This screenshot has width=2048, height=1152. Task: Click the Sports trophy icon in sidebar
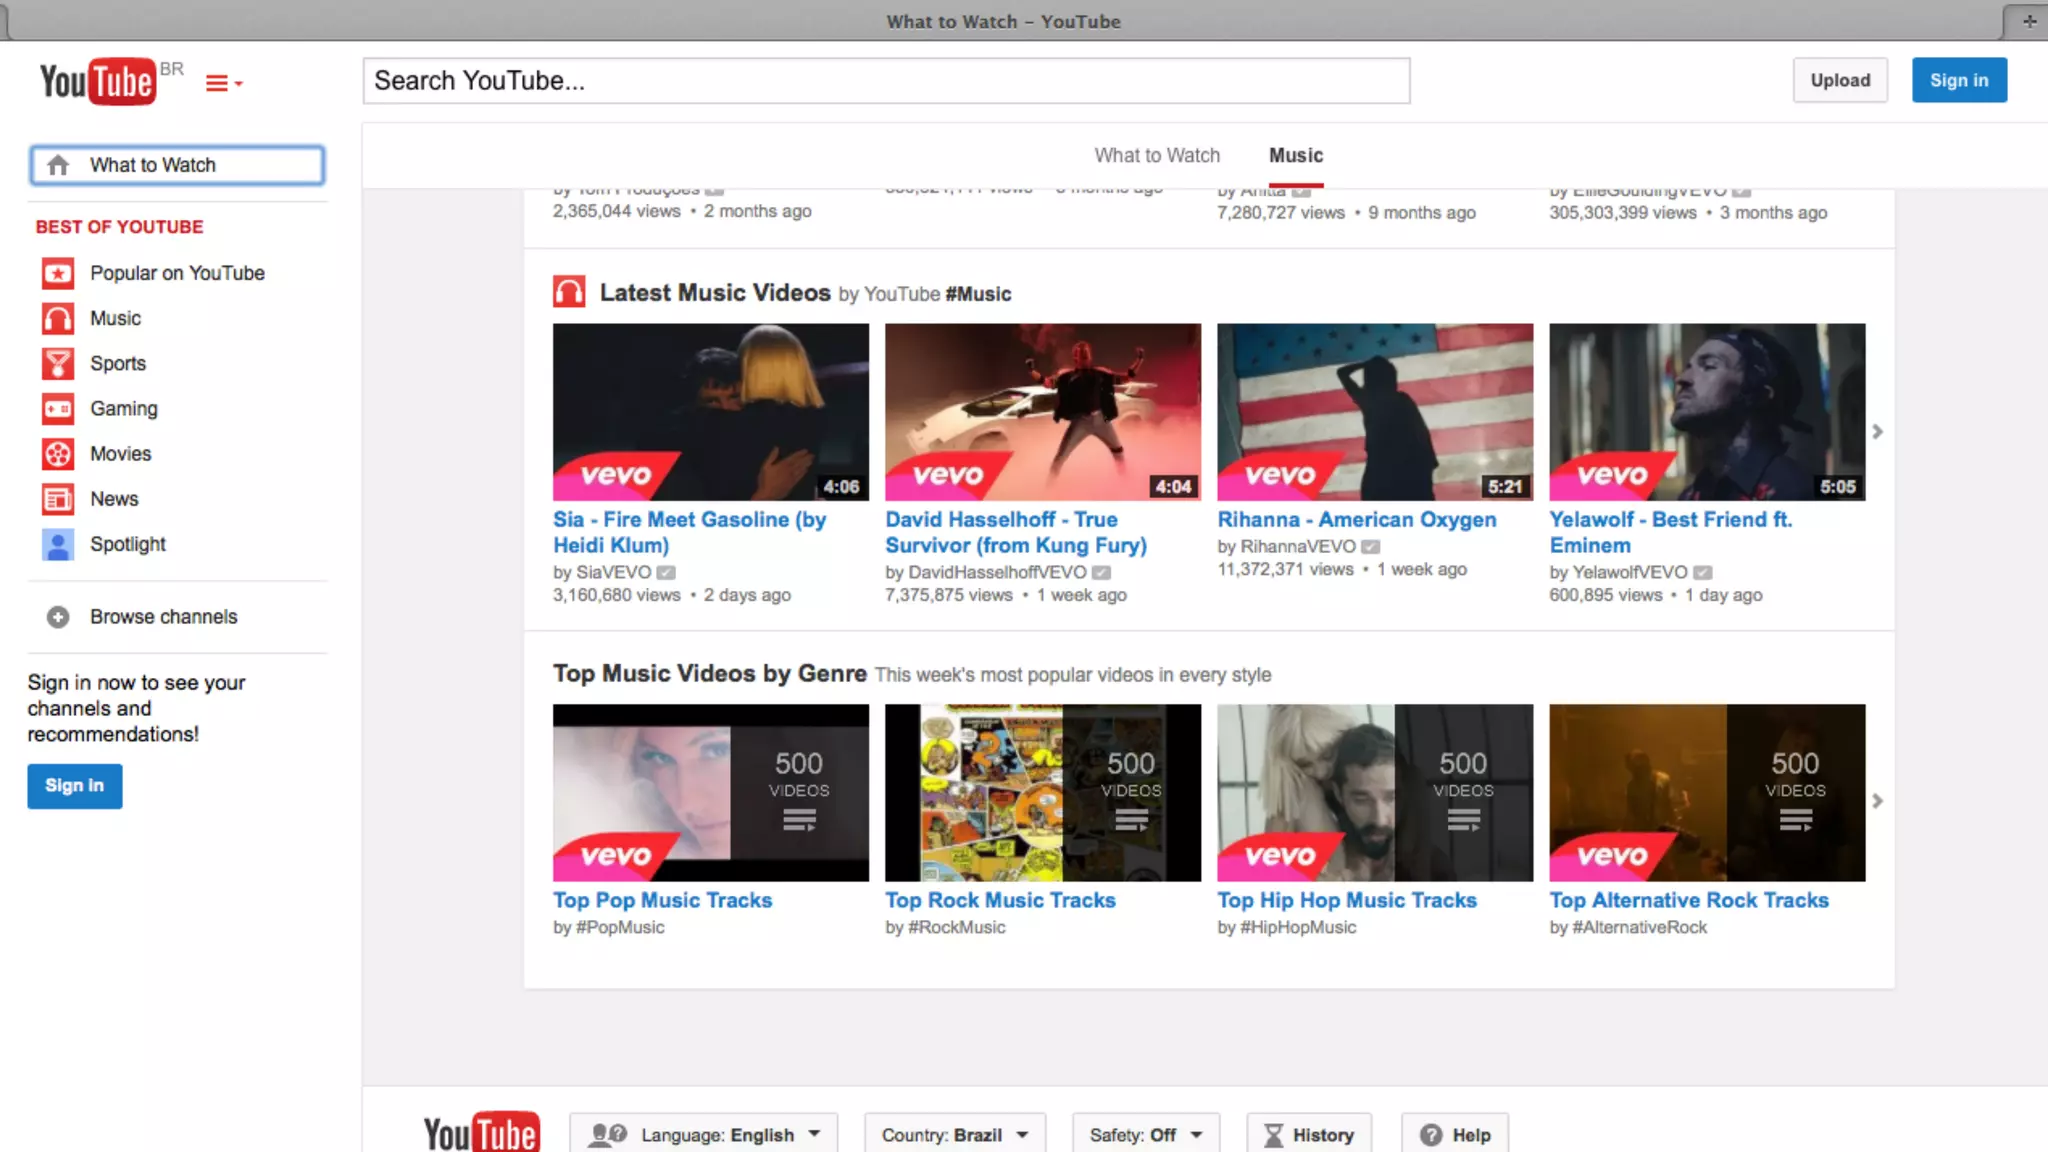click(58, 364)
